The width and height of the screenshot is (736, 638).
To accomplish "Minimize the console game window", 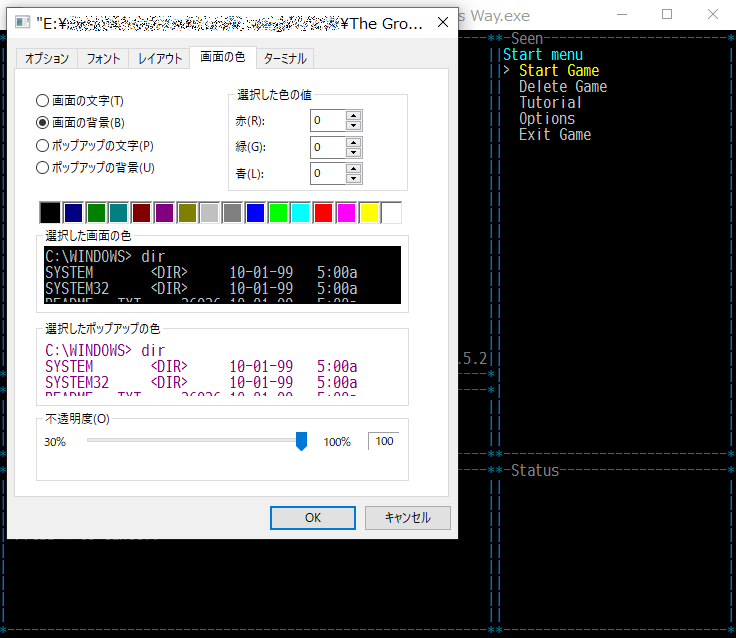I will pyautogui.click(x=622, y=15).
